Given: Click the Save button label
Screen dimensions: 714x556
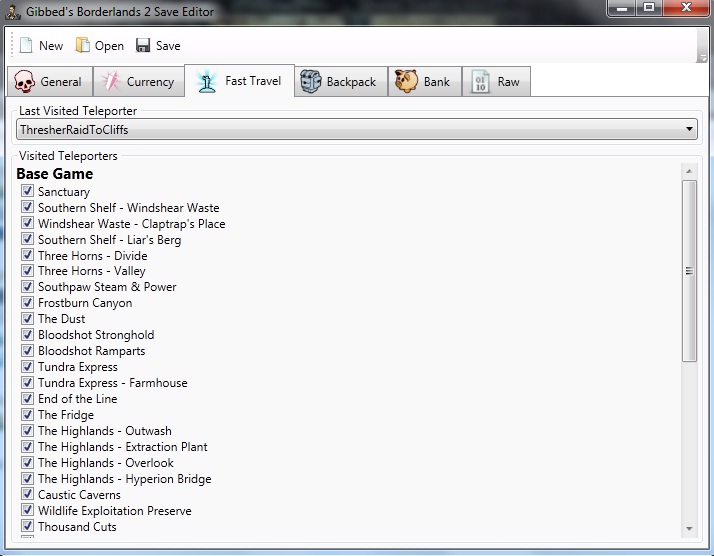Looking at the screenshot, I should 168,46.
